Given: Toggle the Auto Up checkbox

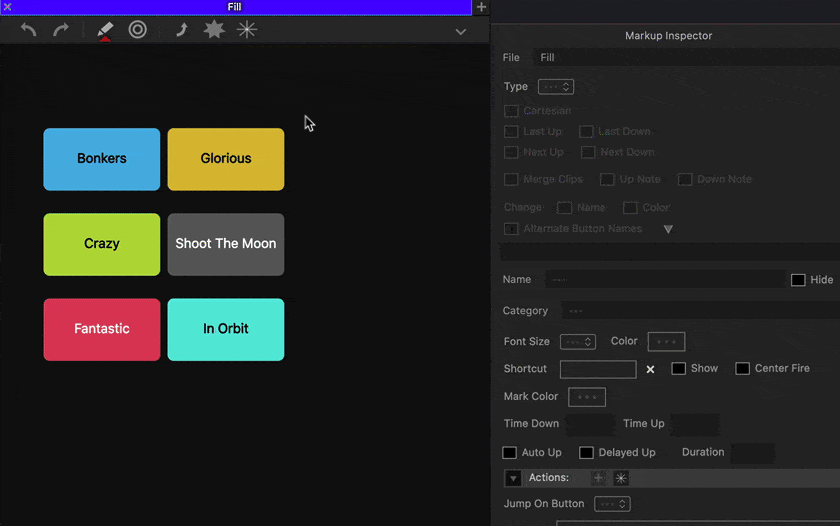Looking at the screenshot, I should pyautogui.click(x=509, y=453).
